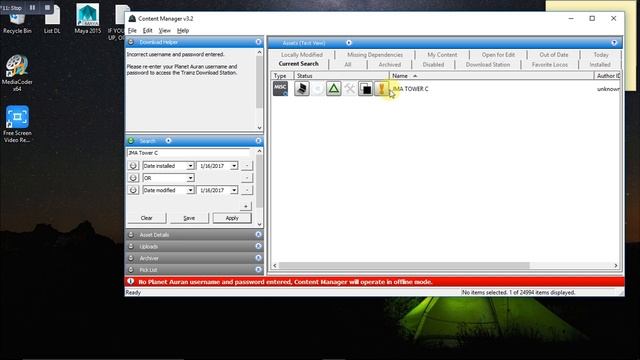Open the Help menu
640x360 pixels.
183,31
